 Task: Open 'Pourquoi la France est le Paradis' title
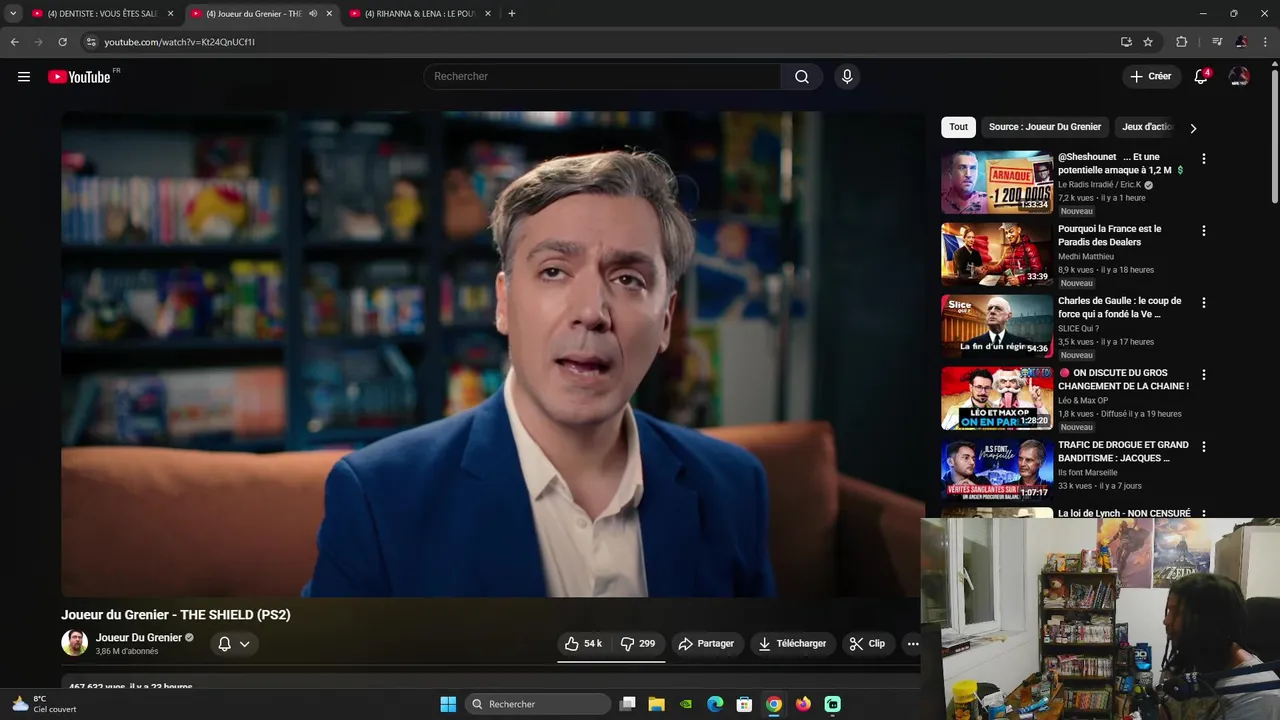[x=1110, y=236]
